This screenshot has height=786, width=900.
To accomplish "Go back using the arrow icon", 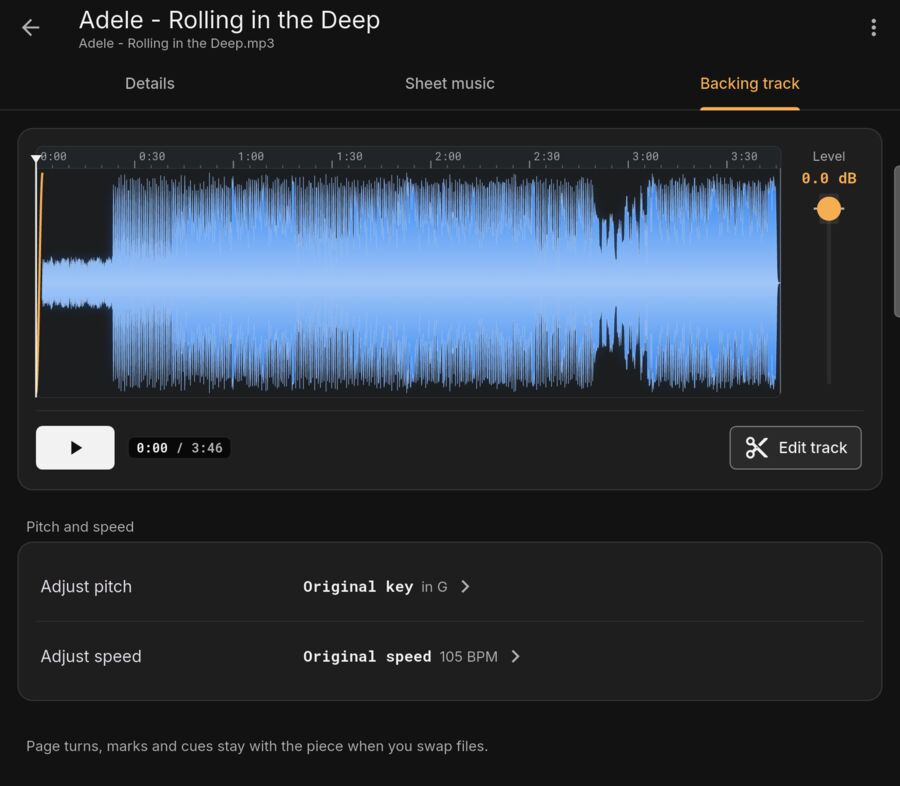I will coord(30,28).
